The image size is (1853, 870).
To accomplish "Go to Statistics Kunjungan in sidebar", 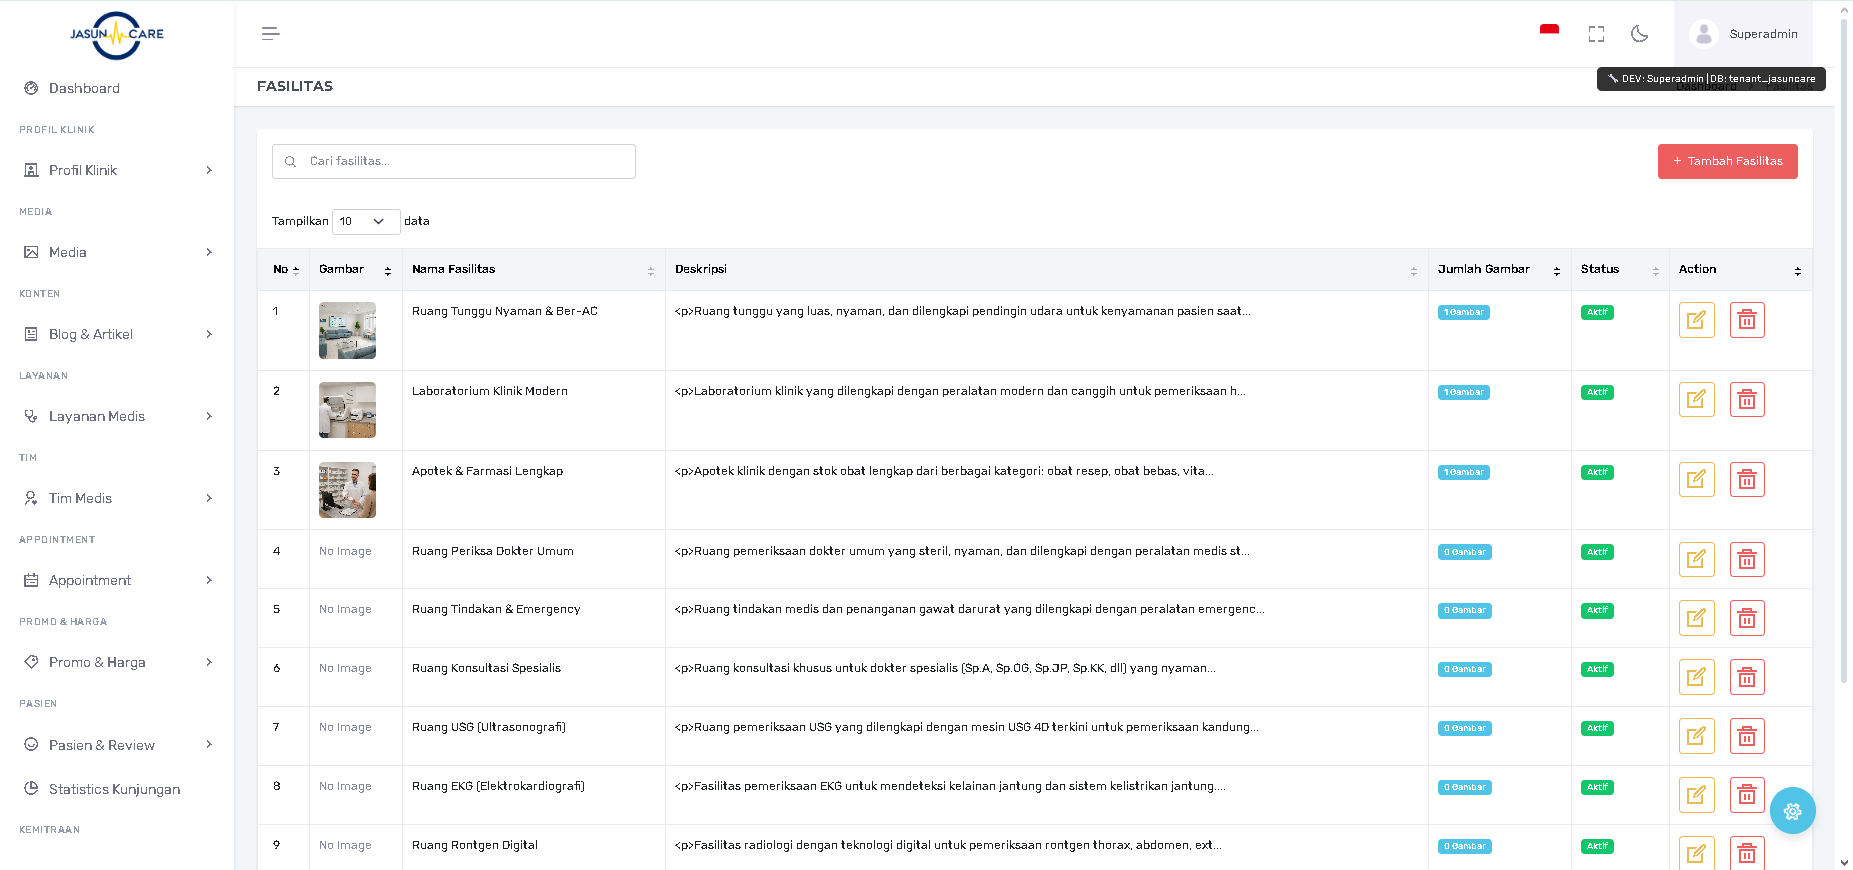I will coord(114,789).
